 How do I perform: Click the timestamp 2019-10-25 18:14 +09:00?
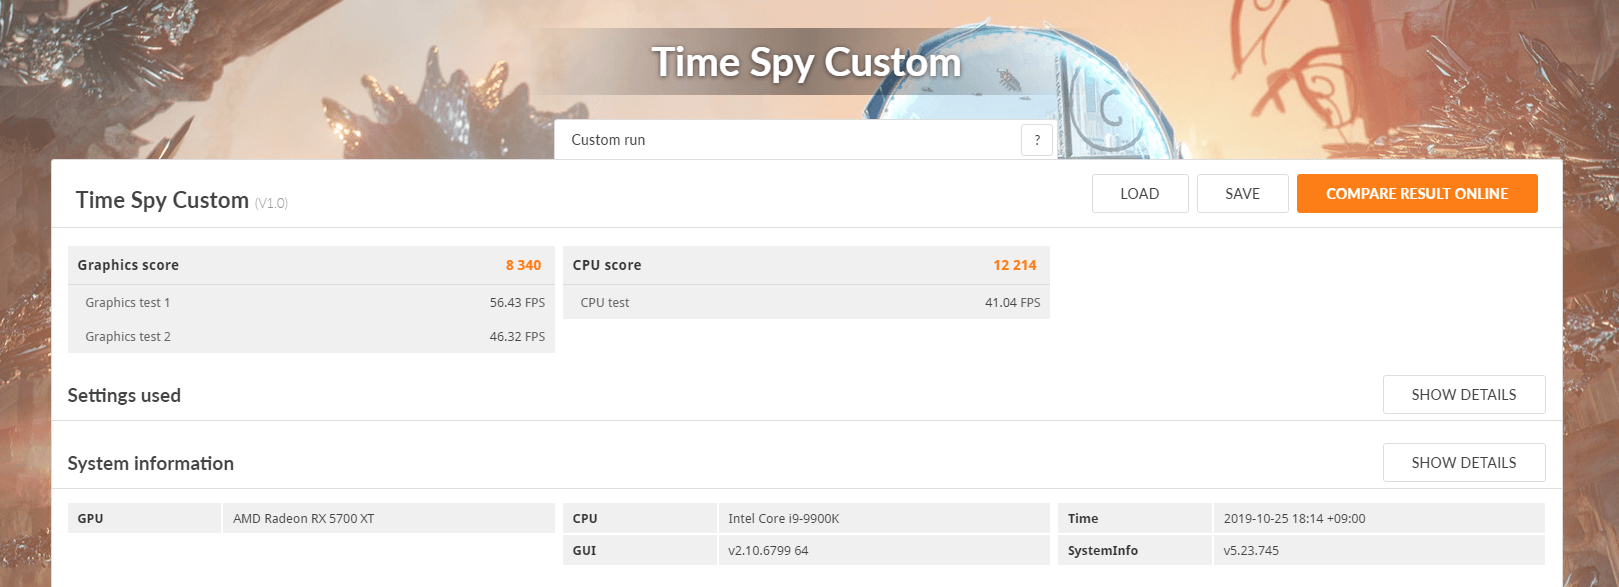(x=1294, y=519)
